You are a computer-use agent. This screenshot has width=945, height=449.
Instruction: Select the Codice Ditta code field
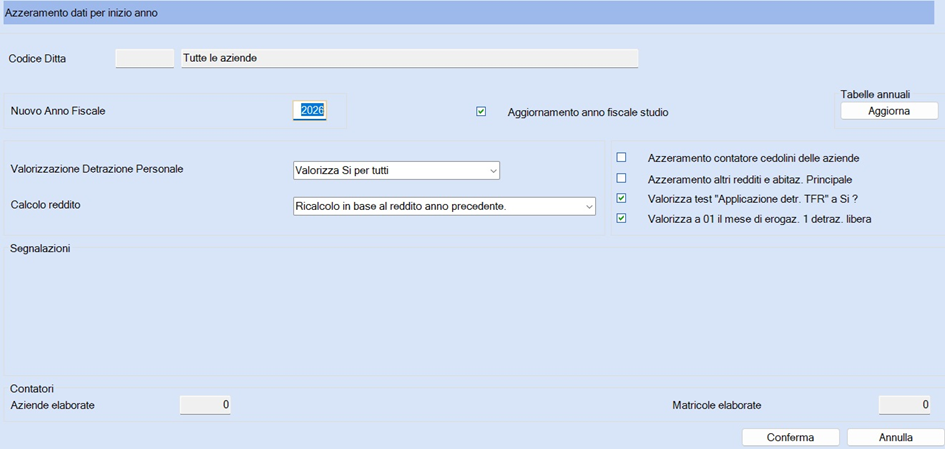click(145, 58)
